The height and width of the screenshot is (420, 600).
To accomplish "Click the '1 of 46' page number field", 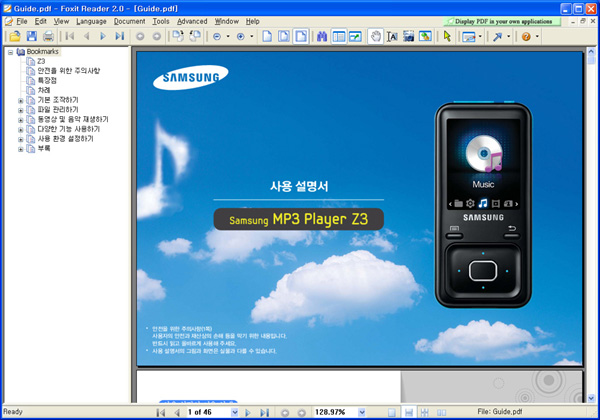I will [x=208, y=412].
